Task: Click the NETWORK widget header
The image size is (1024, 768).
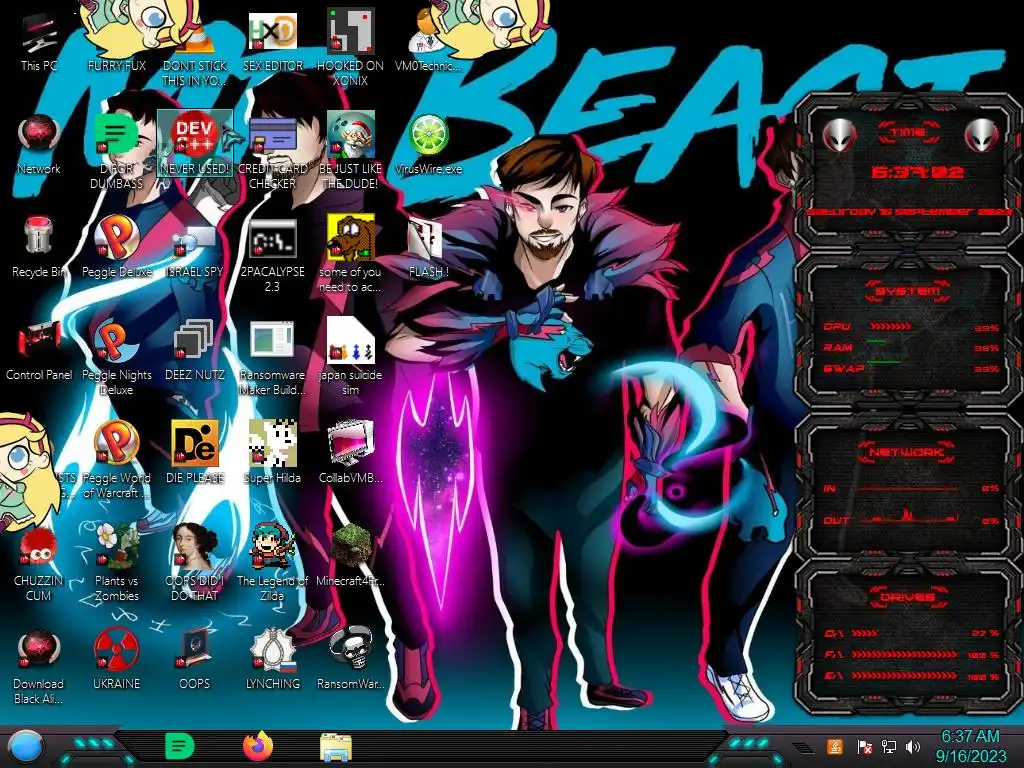Action: [x=907, y=451]
